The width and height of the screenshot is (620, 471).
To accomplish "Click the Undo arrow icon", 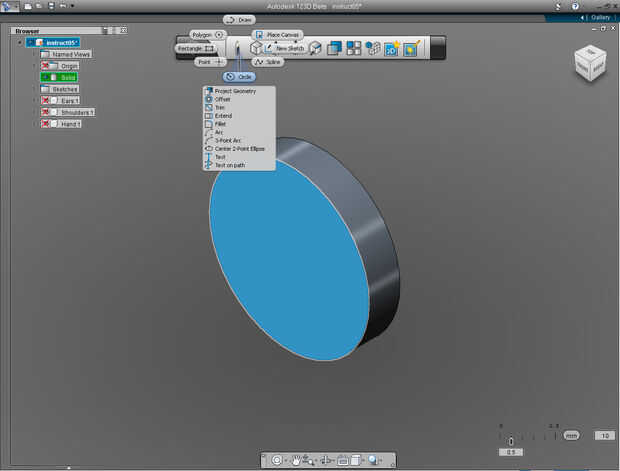I will pos(63,6).
